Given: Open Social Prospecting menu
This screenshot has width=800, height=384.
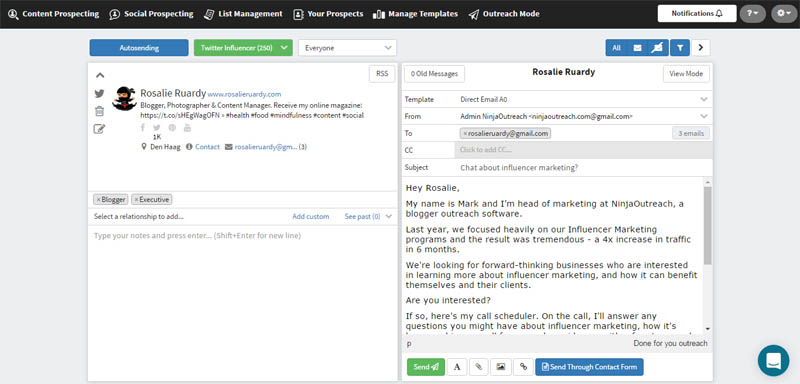Looking at the screenshot, I should (x=152, y=14).
